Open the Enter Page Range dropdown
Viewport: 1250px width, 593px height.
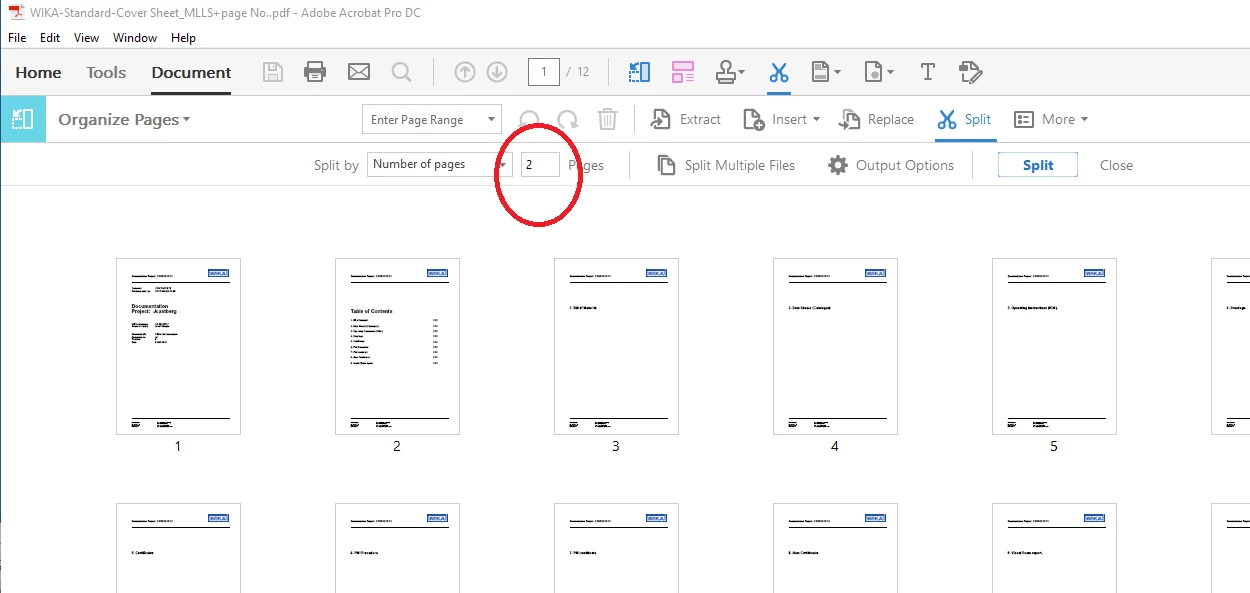[x=432, y=119]
